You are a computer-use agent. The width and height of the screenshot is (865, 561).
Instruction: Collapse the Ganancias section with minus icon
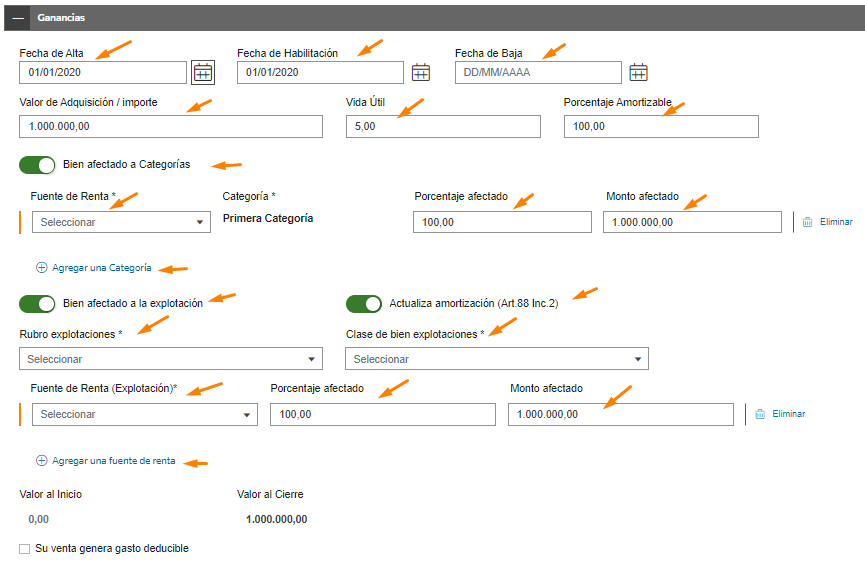[18, 18]
